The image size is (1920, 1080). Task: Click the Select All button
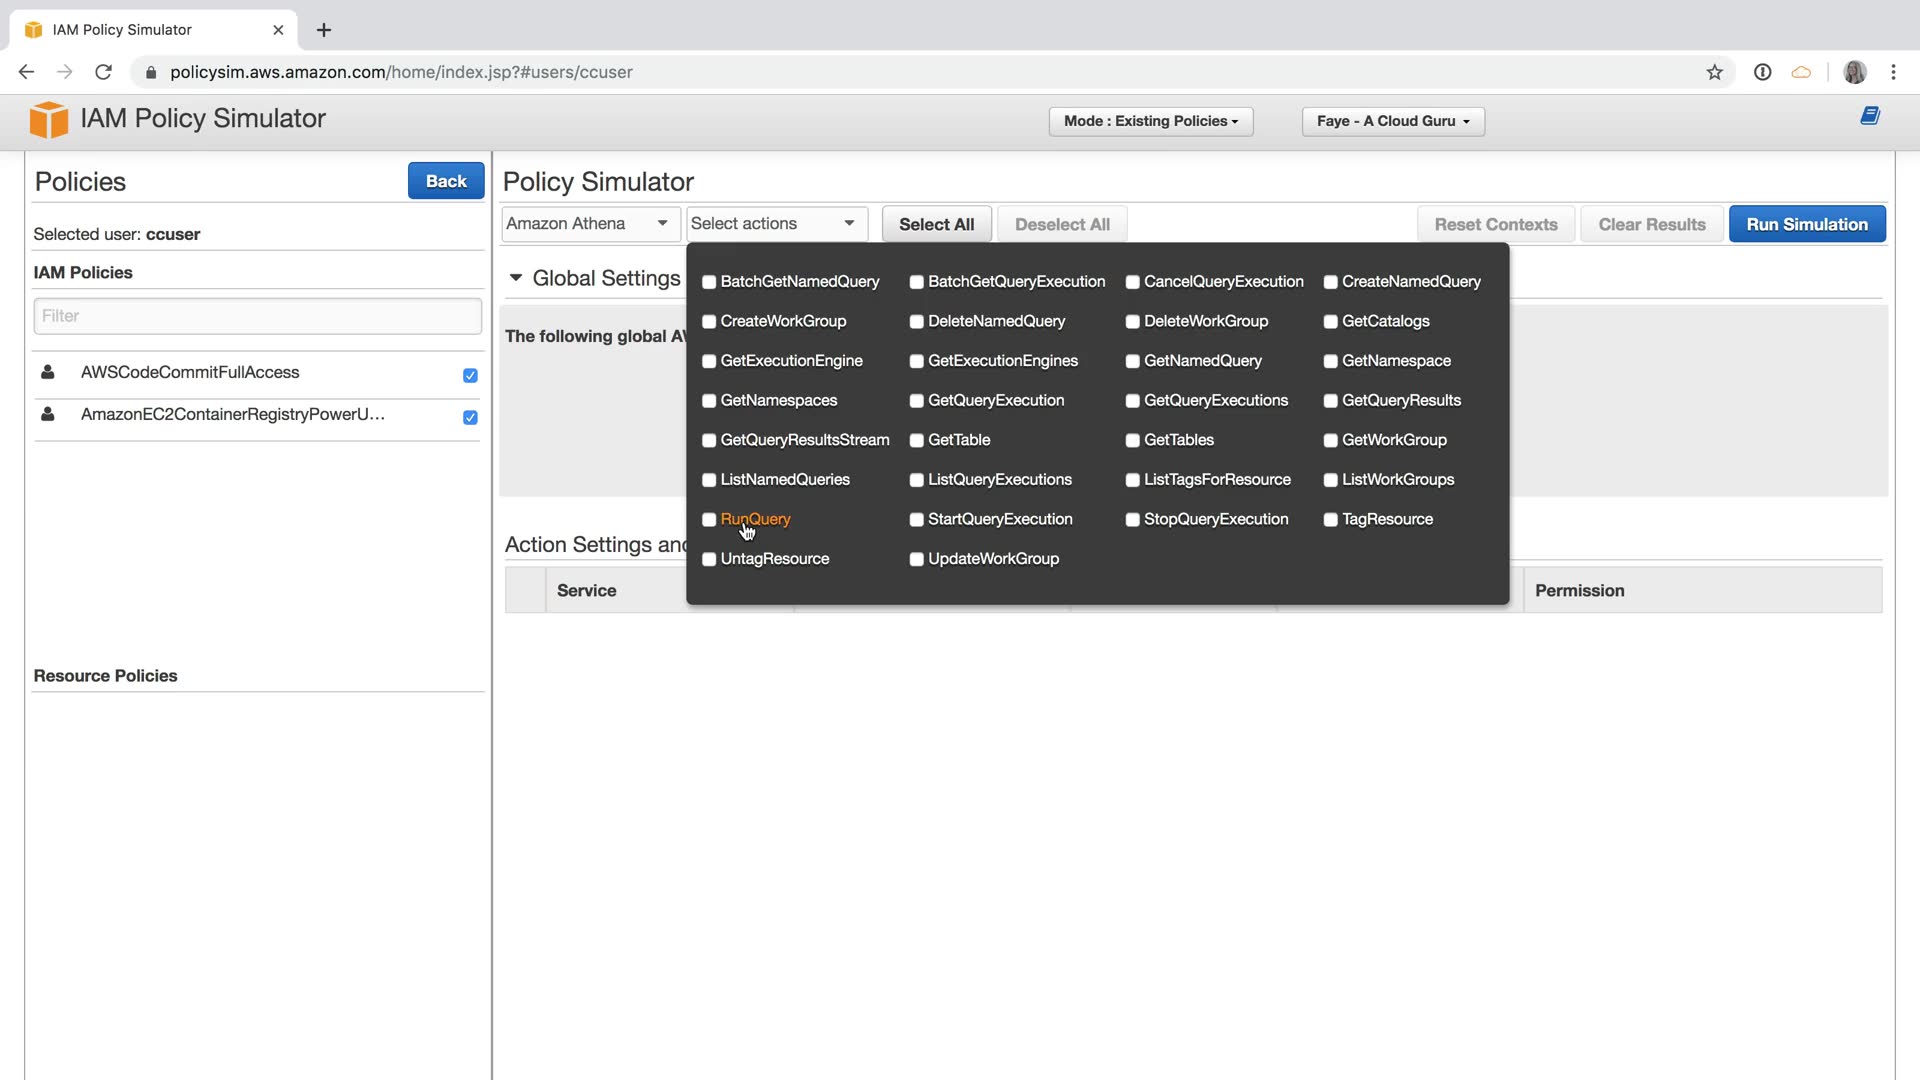(936, 225)
